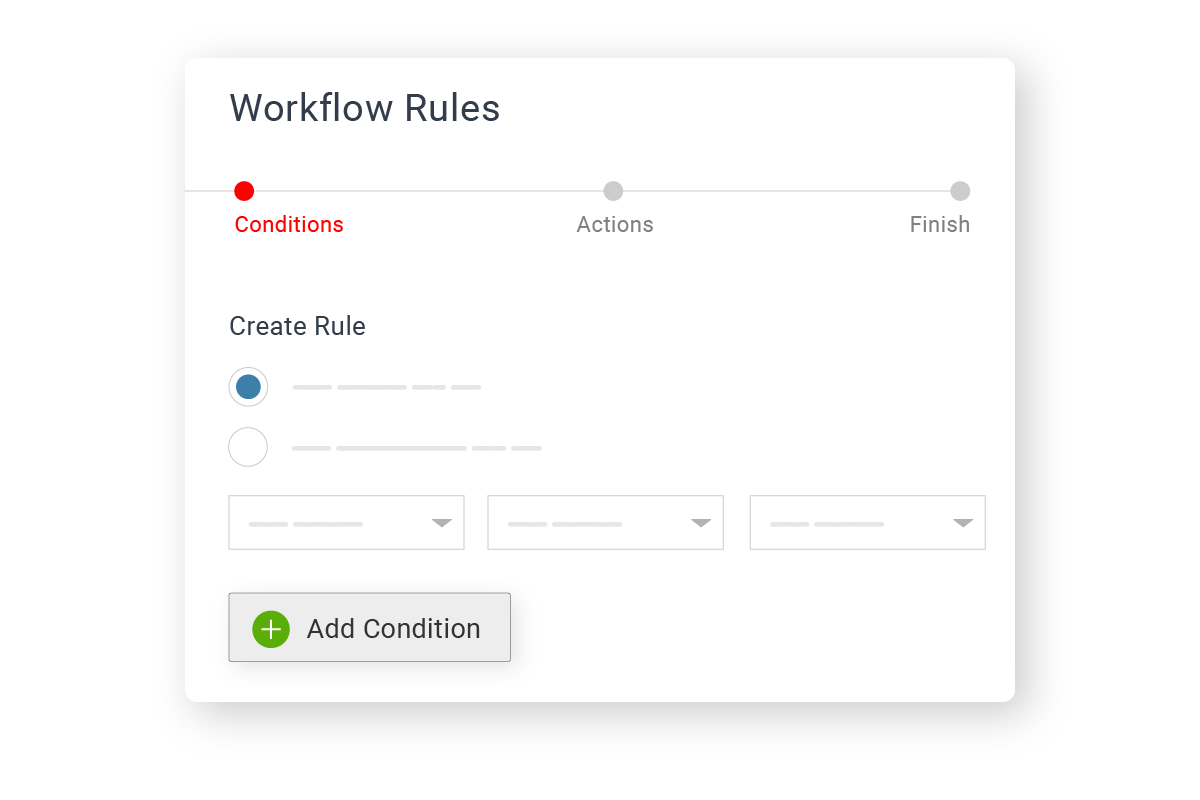
Task: Jump to the Finish step label
Action: [x=939, y=225]
